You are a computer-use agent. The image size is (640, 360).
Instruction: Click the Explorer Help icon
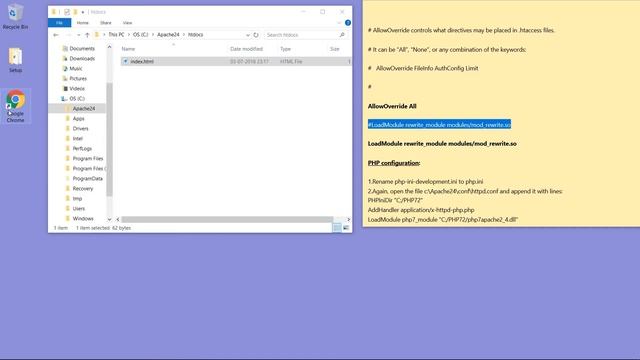pyautogui.click(x=348, y=23)
